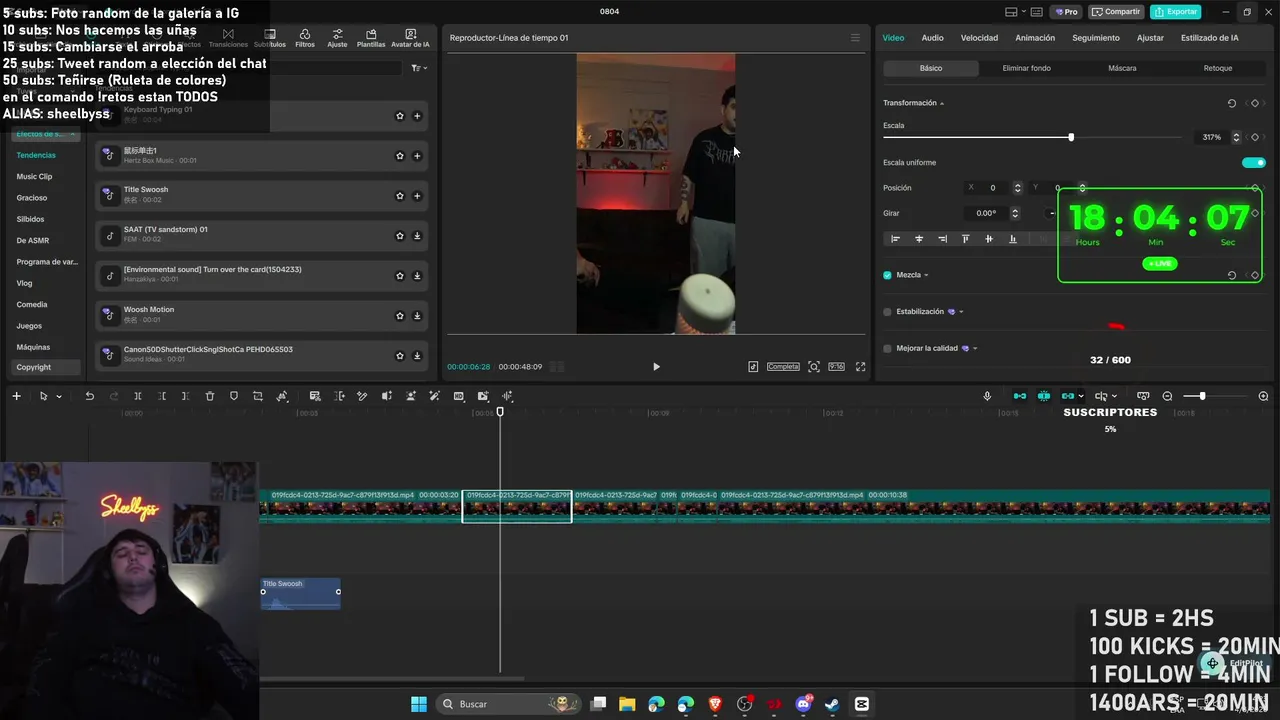Select the Máscara sub-tab

pyautogui.click(x=1122, y=68)
